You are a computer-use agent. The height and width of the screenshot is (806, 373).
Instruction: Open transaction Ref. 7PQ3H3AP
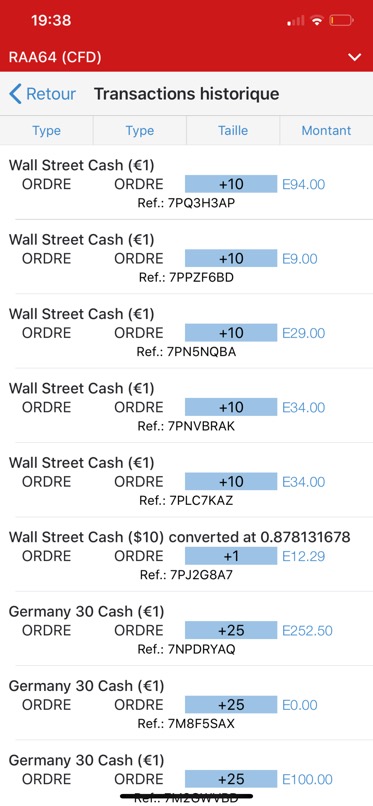pos(186,184)
